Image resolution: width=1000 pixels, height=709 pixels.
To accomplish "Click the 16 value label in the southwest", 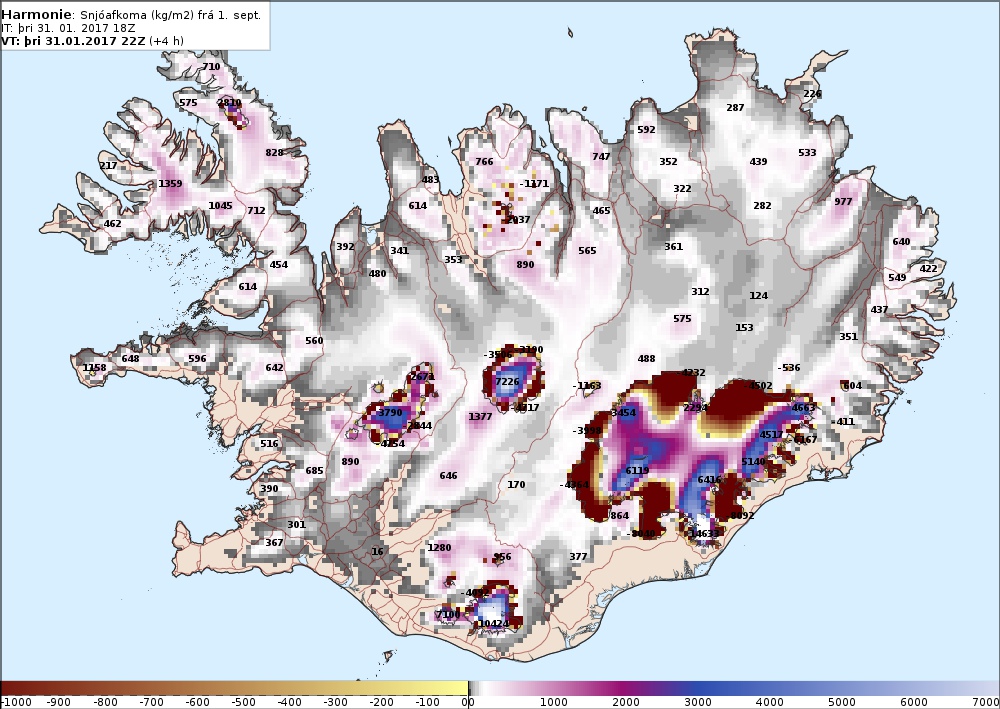I will [x=378, y=551].
